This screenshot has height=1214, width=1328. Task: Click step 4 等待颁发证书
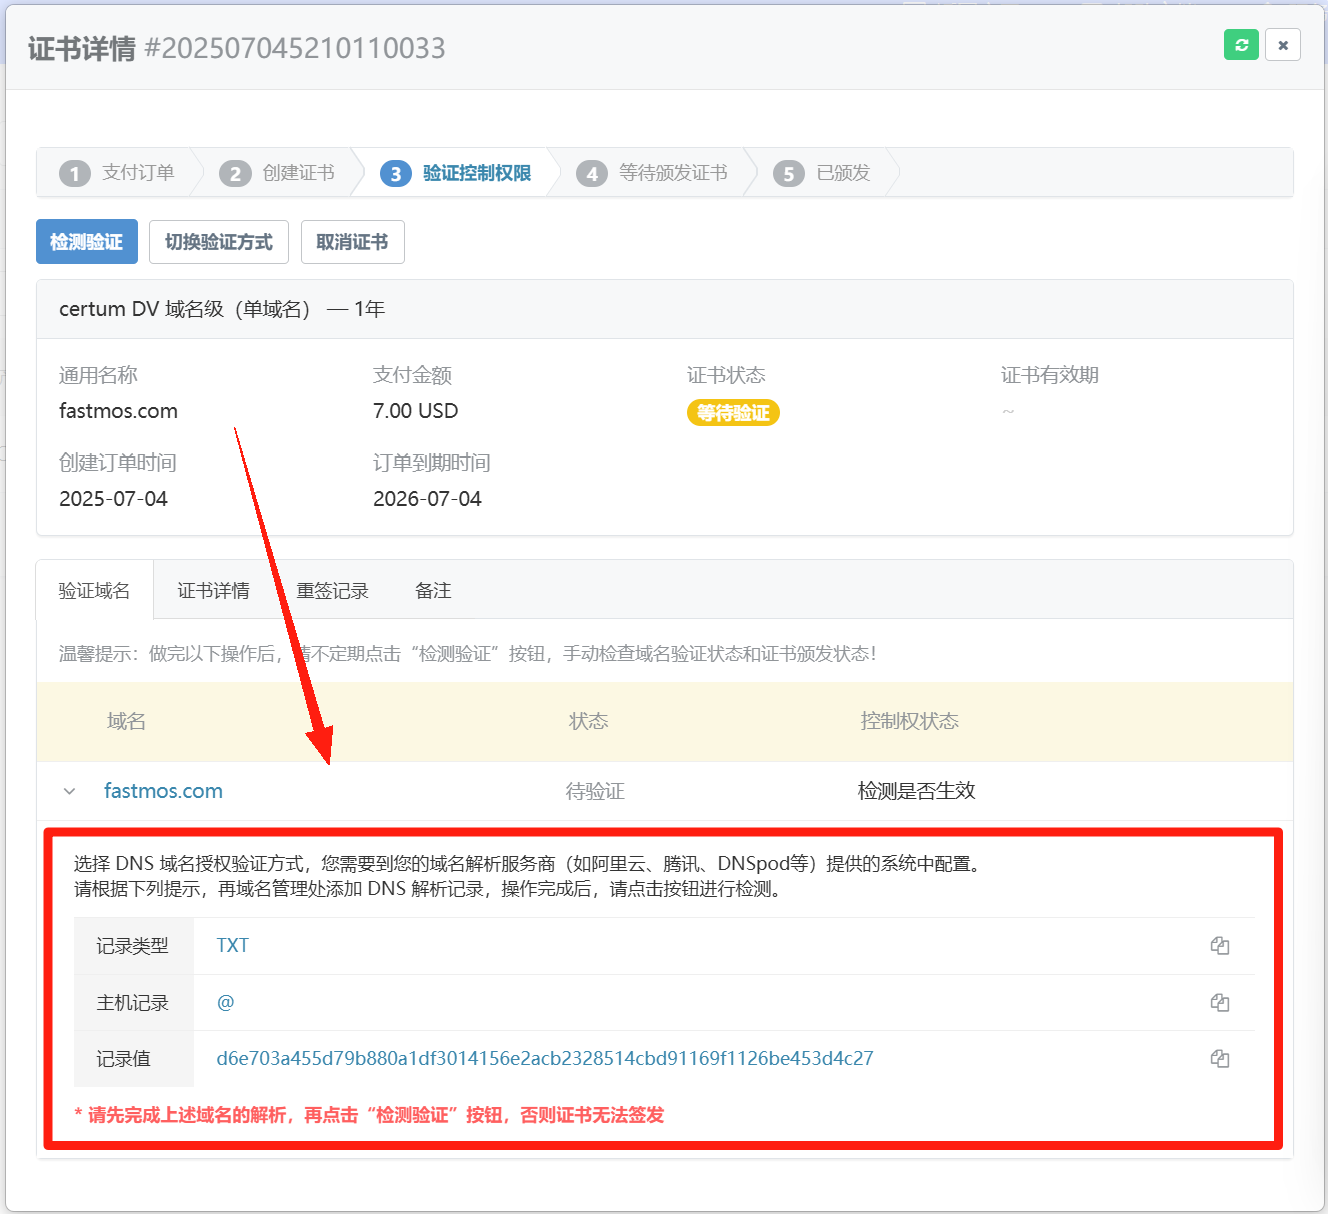[653, 173]
